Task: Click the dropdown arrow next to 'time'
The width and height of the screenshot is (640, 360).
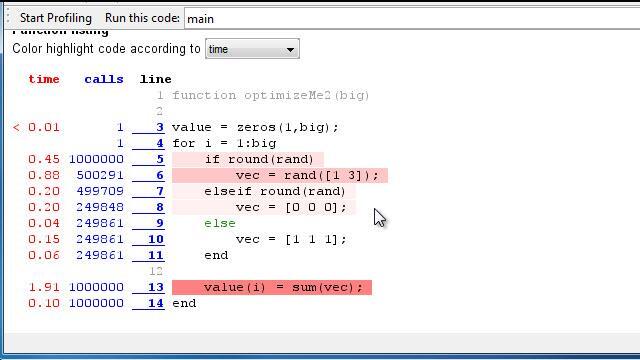Action: (290, 49)
